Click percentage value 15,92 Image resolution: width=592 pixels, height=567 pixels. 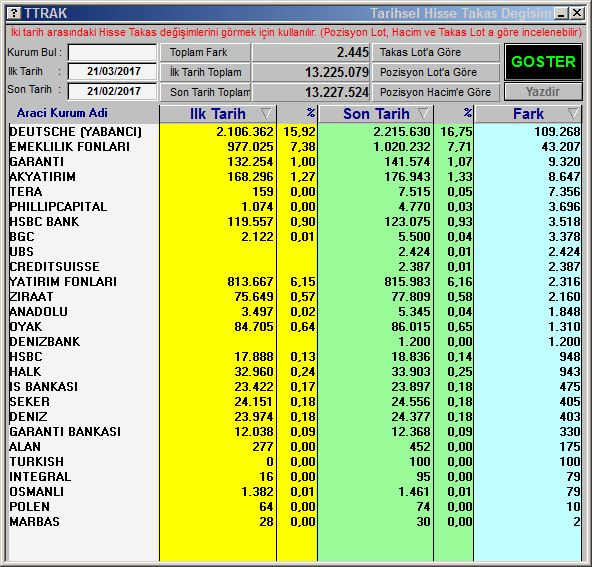[x=299, y=132]
